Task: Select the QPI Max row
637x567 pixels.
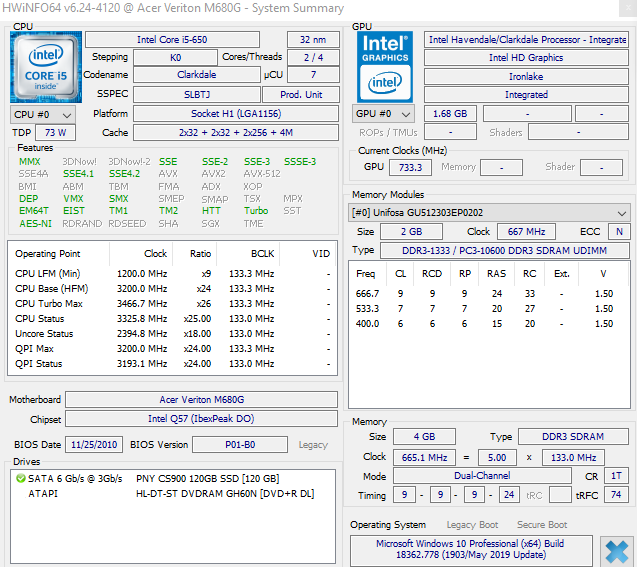Action: click(173, 349)
